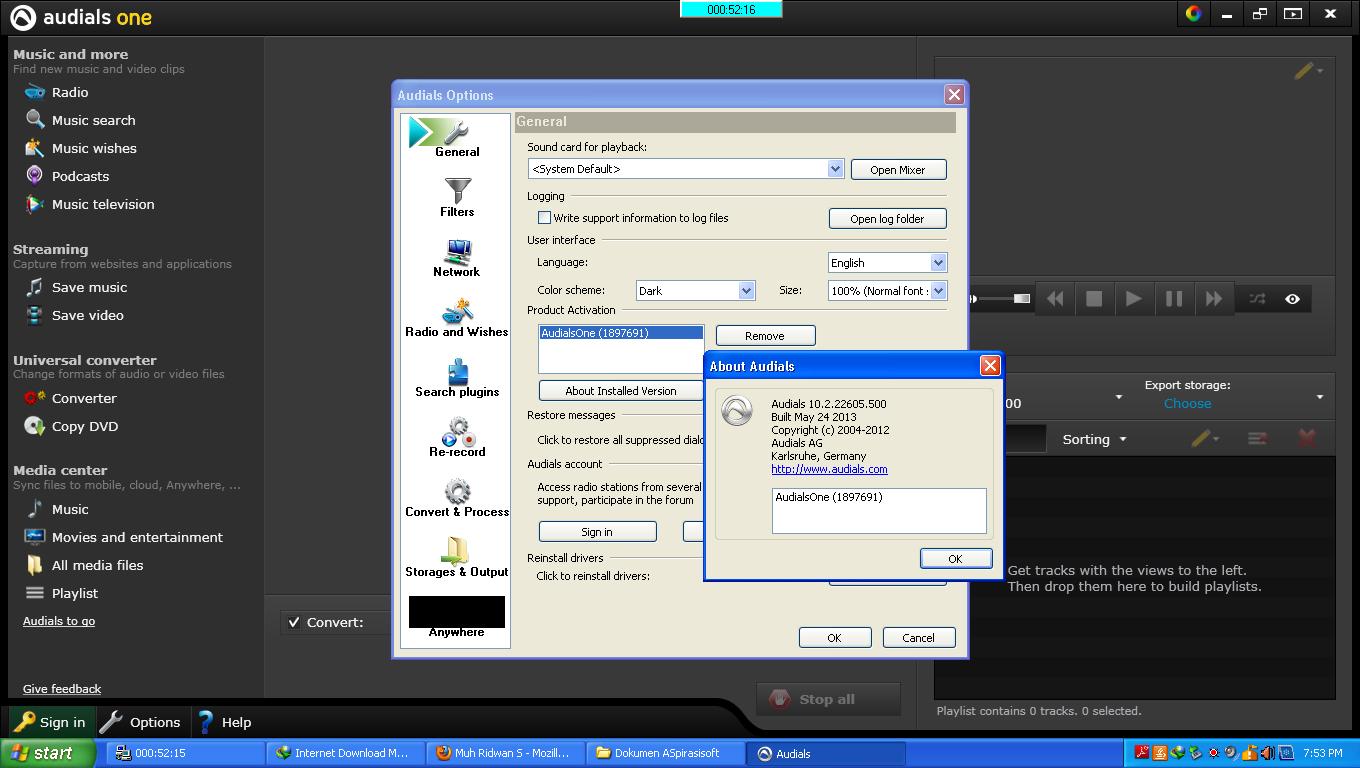Expand the Size dropdown
The height and width of the screenshot is (768, 1360).
click(938, 291)
